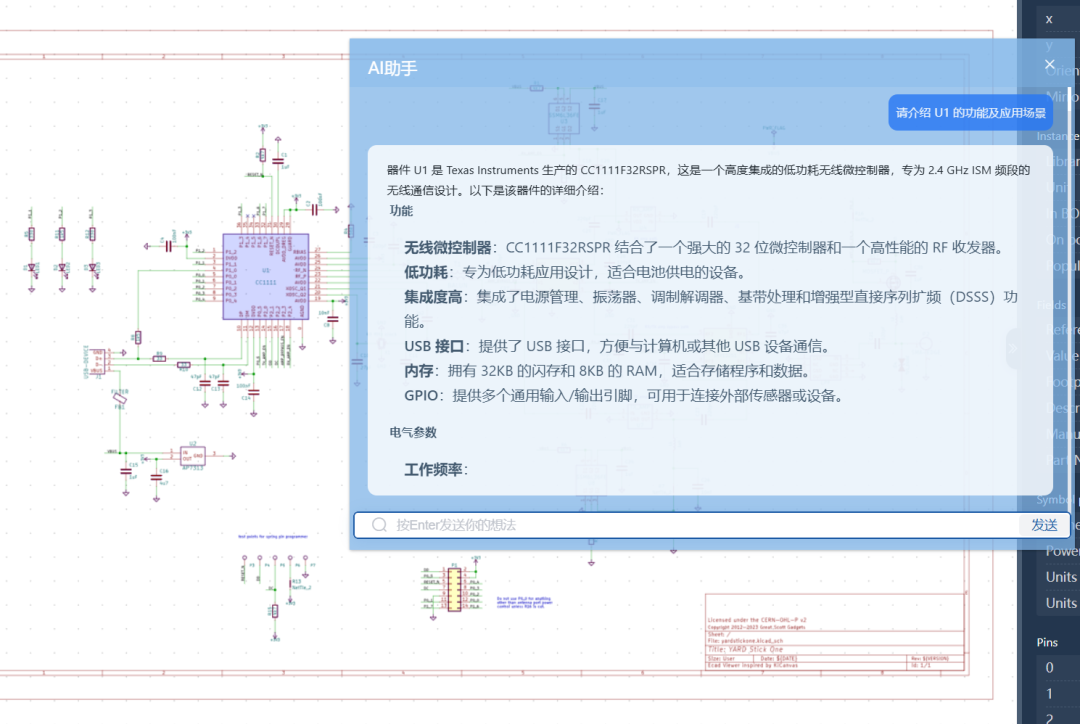1080x724 pixels.
Task: Select resistor R9 on the USB line
Action: pos(159,359)
